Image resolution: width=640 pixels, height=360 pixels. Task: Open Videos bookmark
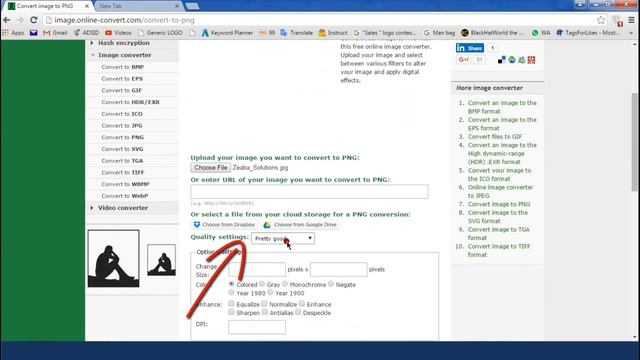click(x=118, y=33)
